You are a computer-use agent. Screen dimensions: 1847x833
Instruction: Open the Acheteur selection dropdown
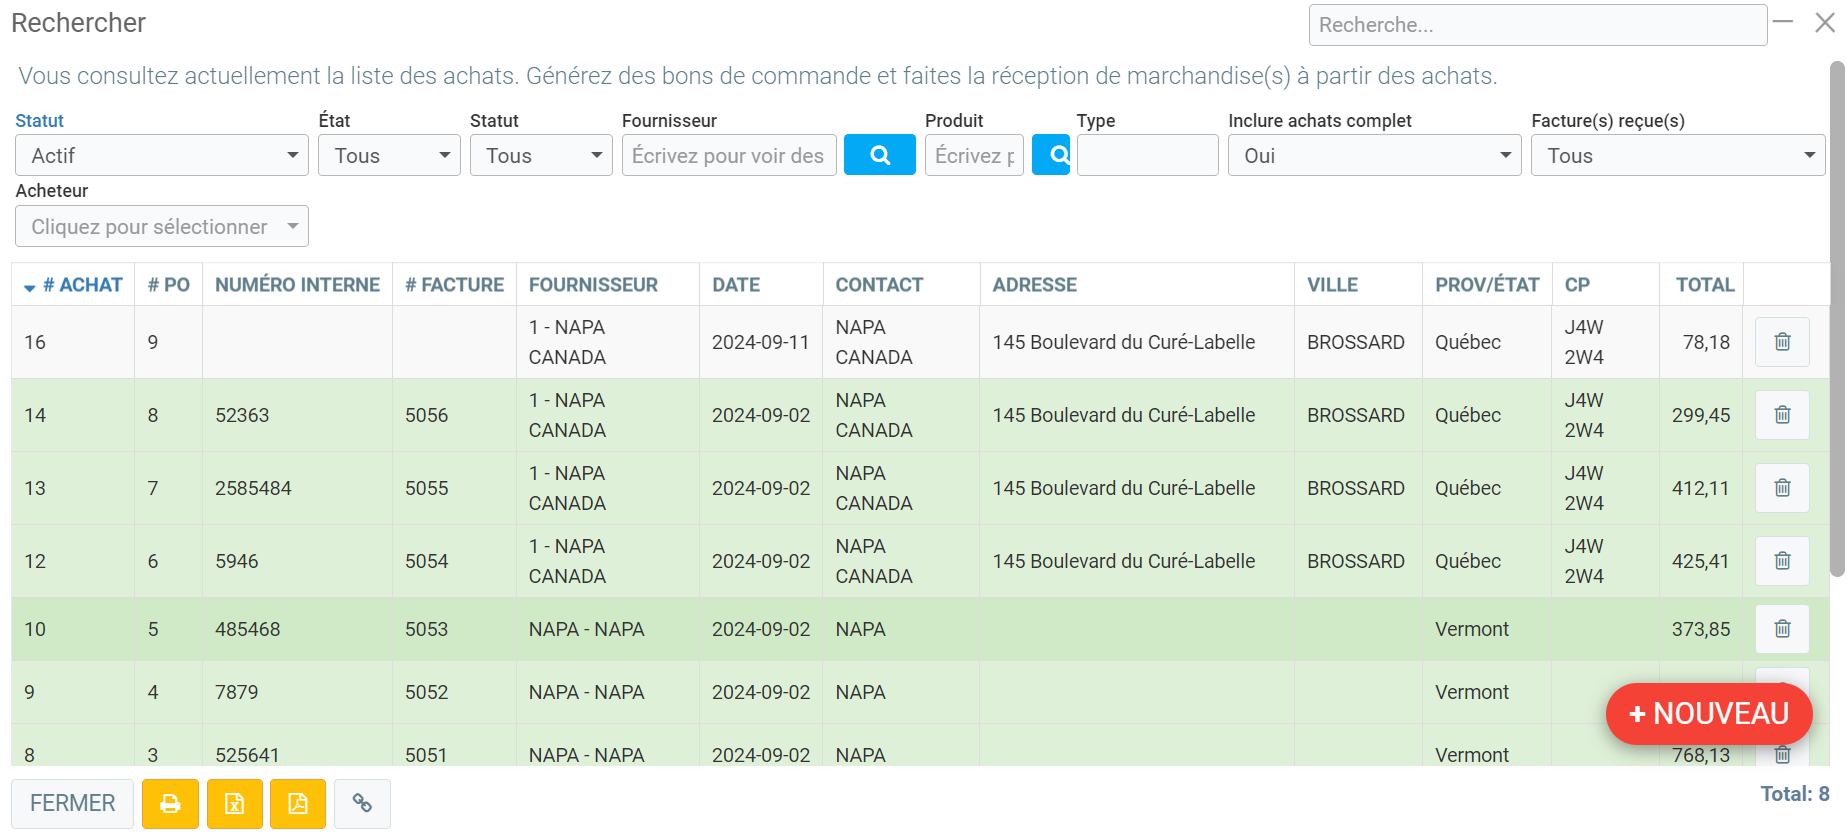point(161,227)
